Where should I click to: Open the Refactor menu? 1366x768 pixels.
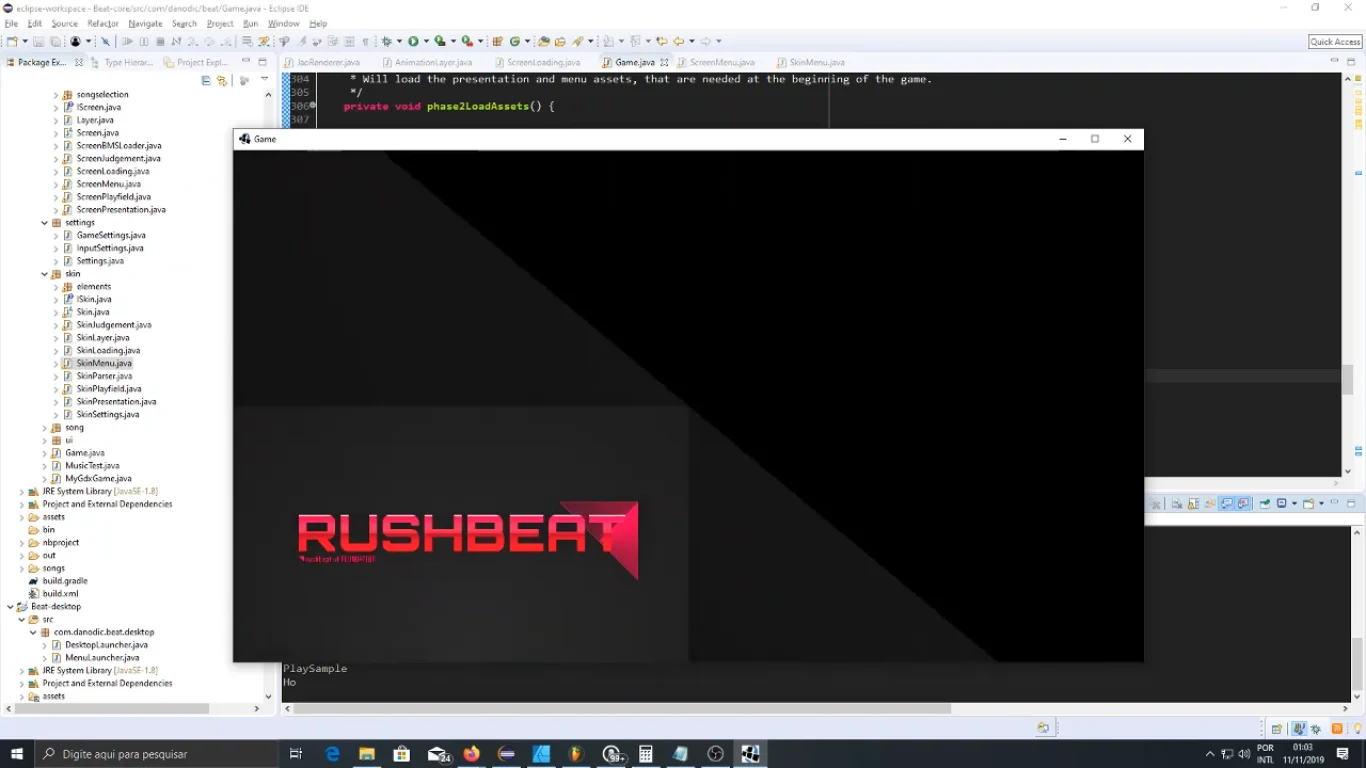[103, 23]
